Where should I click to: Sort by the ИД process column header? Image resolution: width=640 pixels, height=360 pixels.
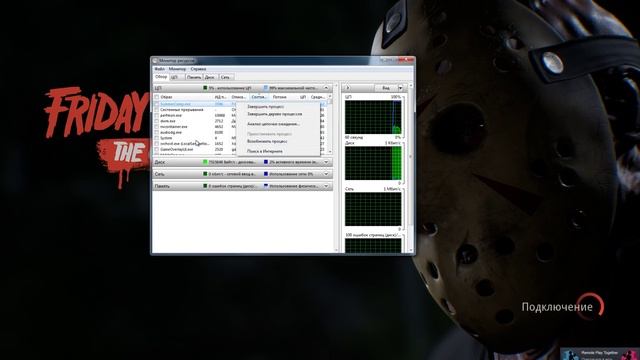point(221,97)
